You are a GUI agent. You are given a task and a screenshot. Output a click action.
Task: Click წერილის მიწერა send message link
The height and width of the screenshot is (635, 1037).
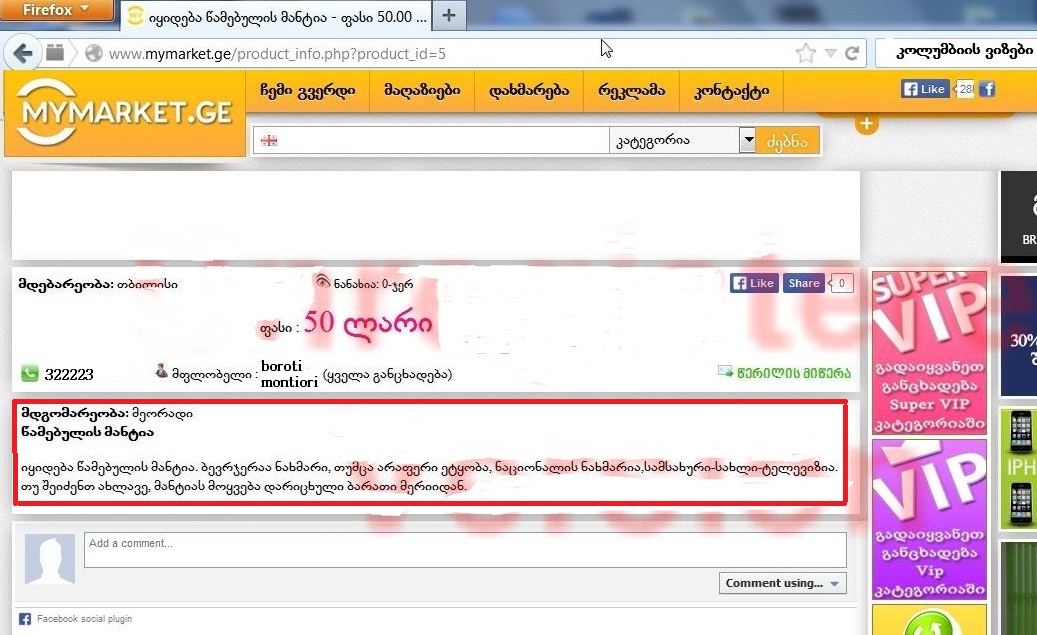point(794,373)
